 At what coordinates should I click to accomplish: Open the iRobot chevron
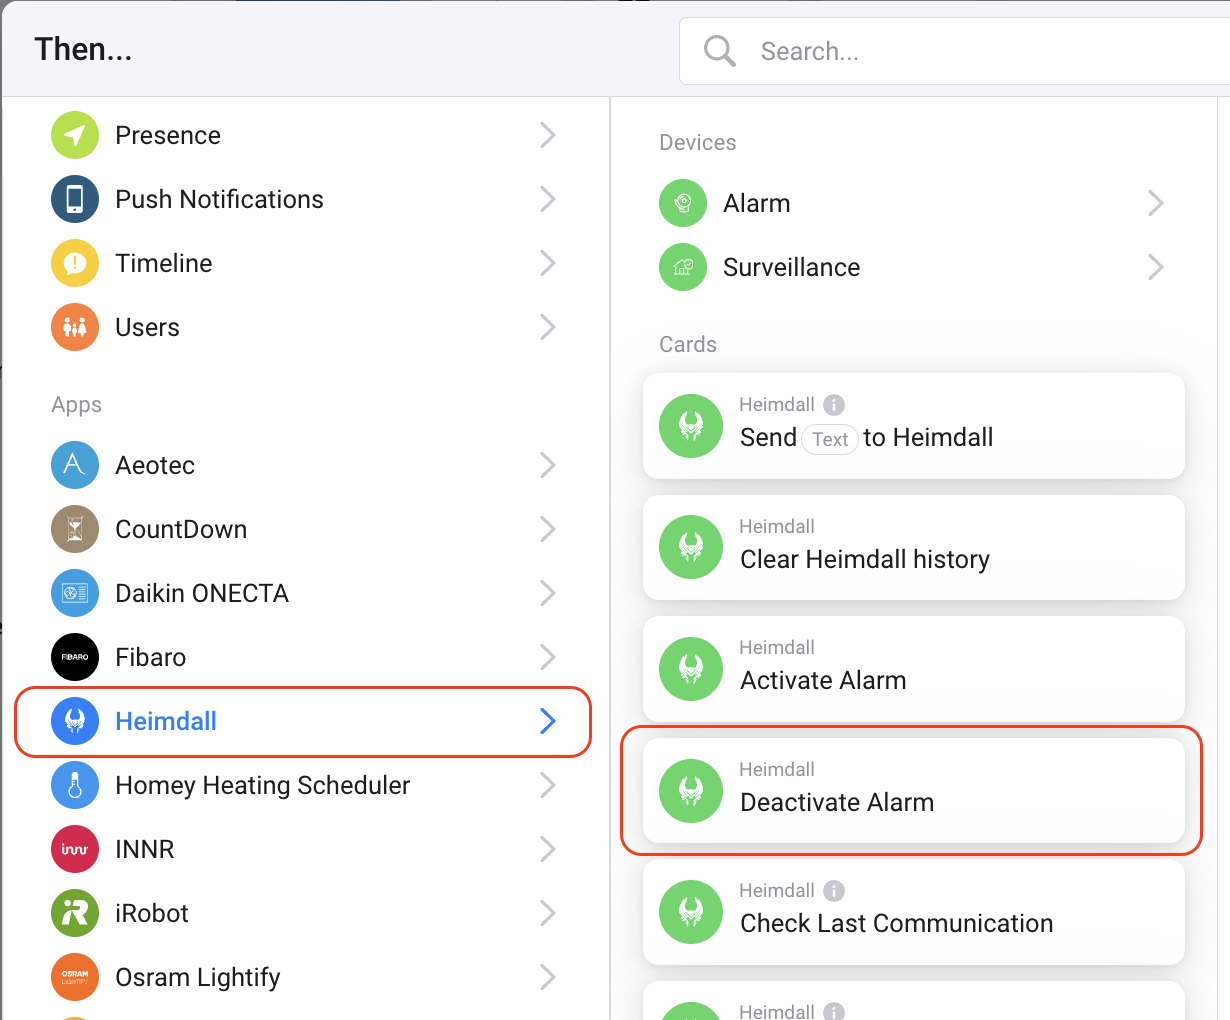click(x=547, y=913)
